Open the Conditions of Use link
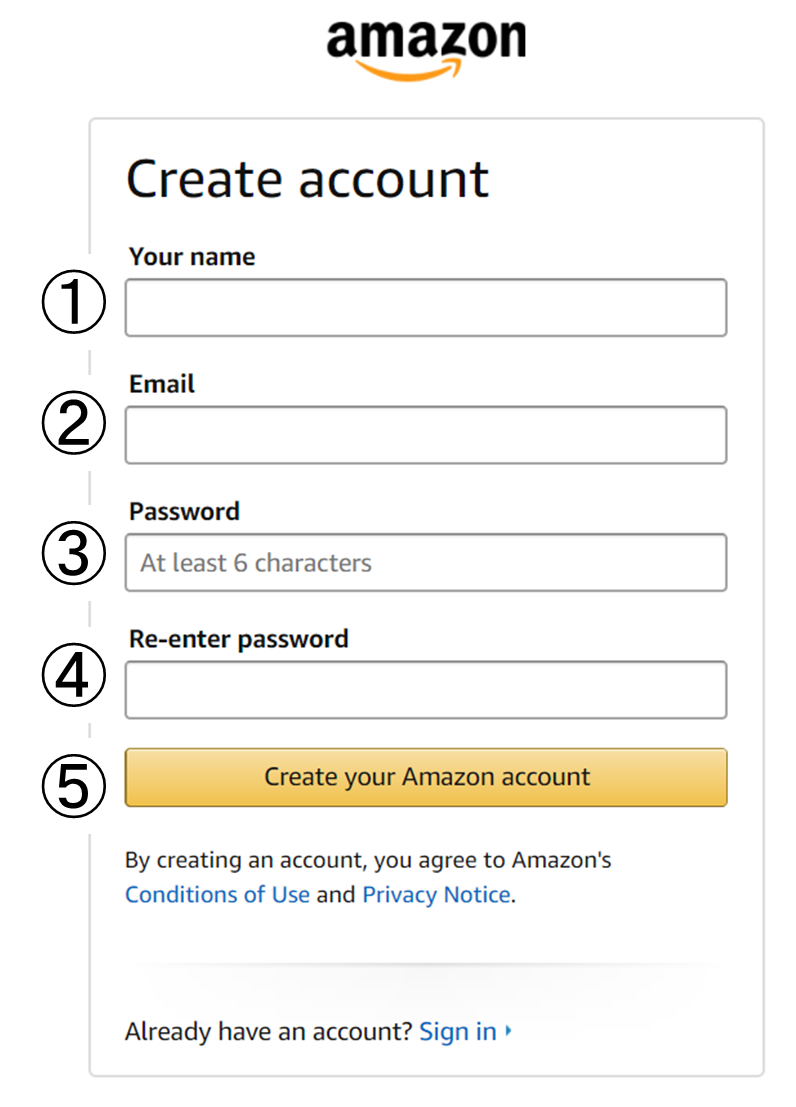Image resolution: width=796 pixels, height=1107 pixels. tap(218, 894)
